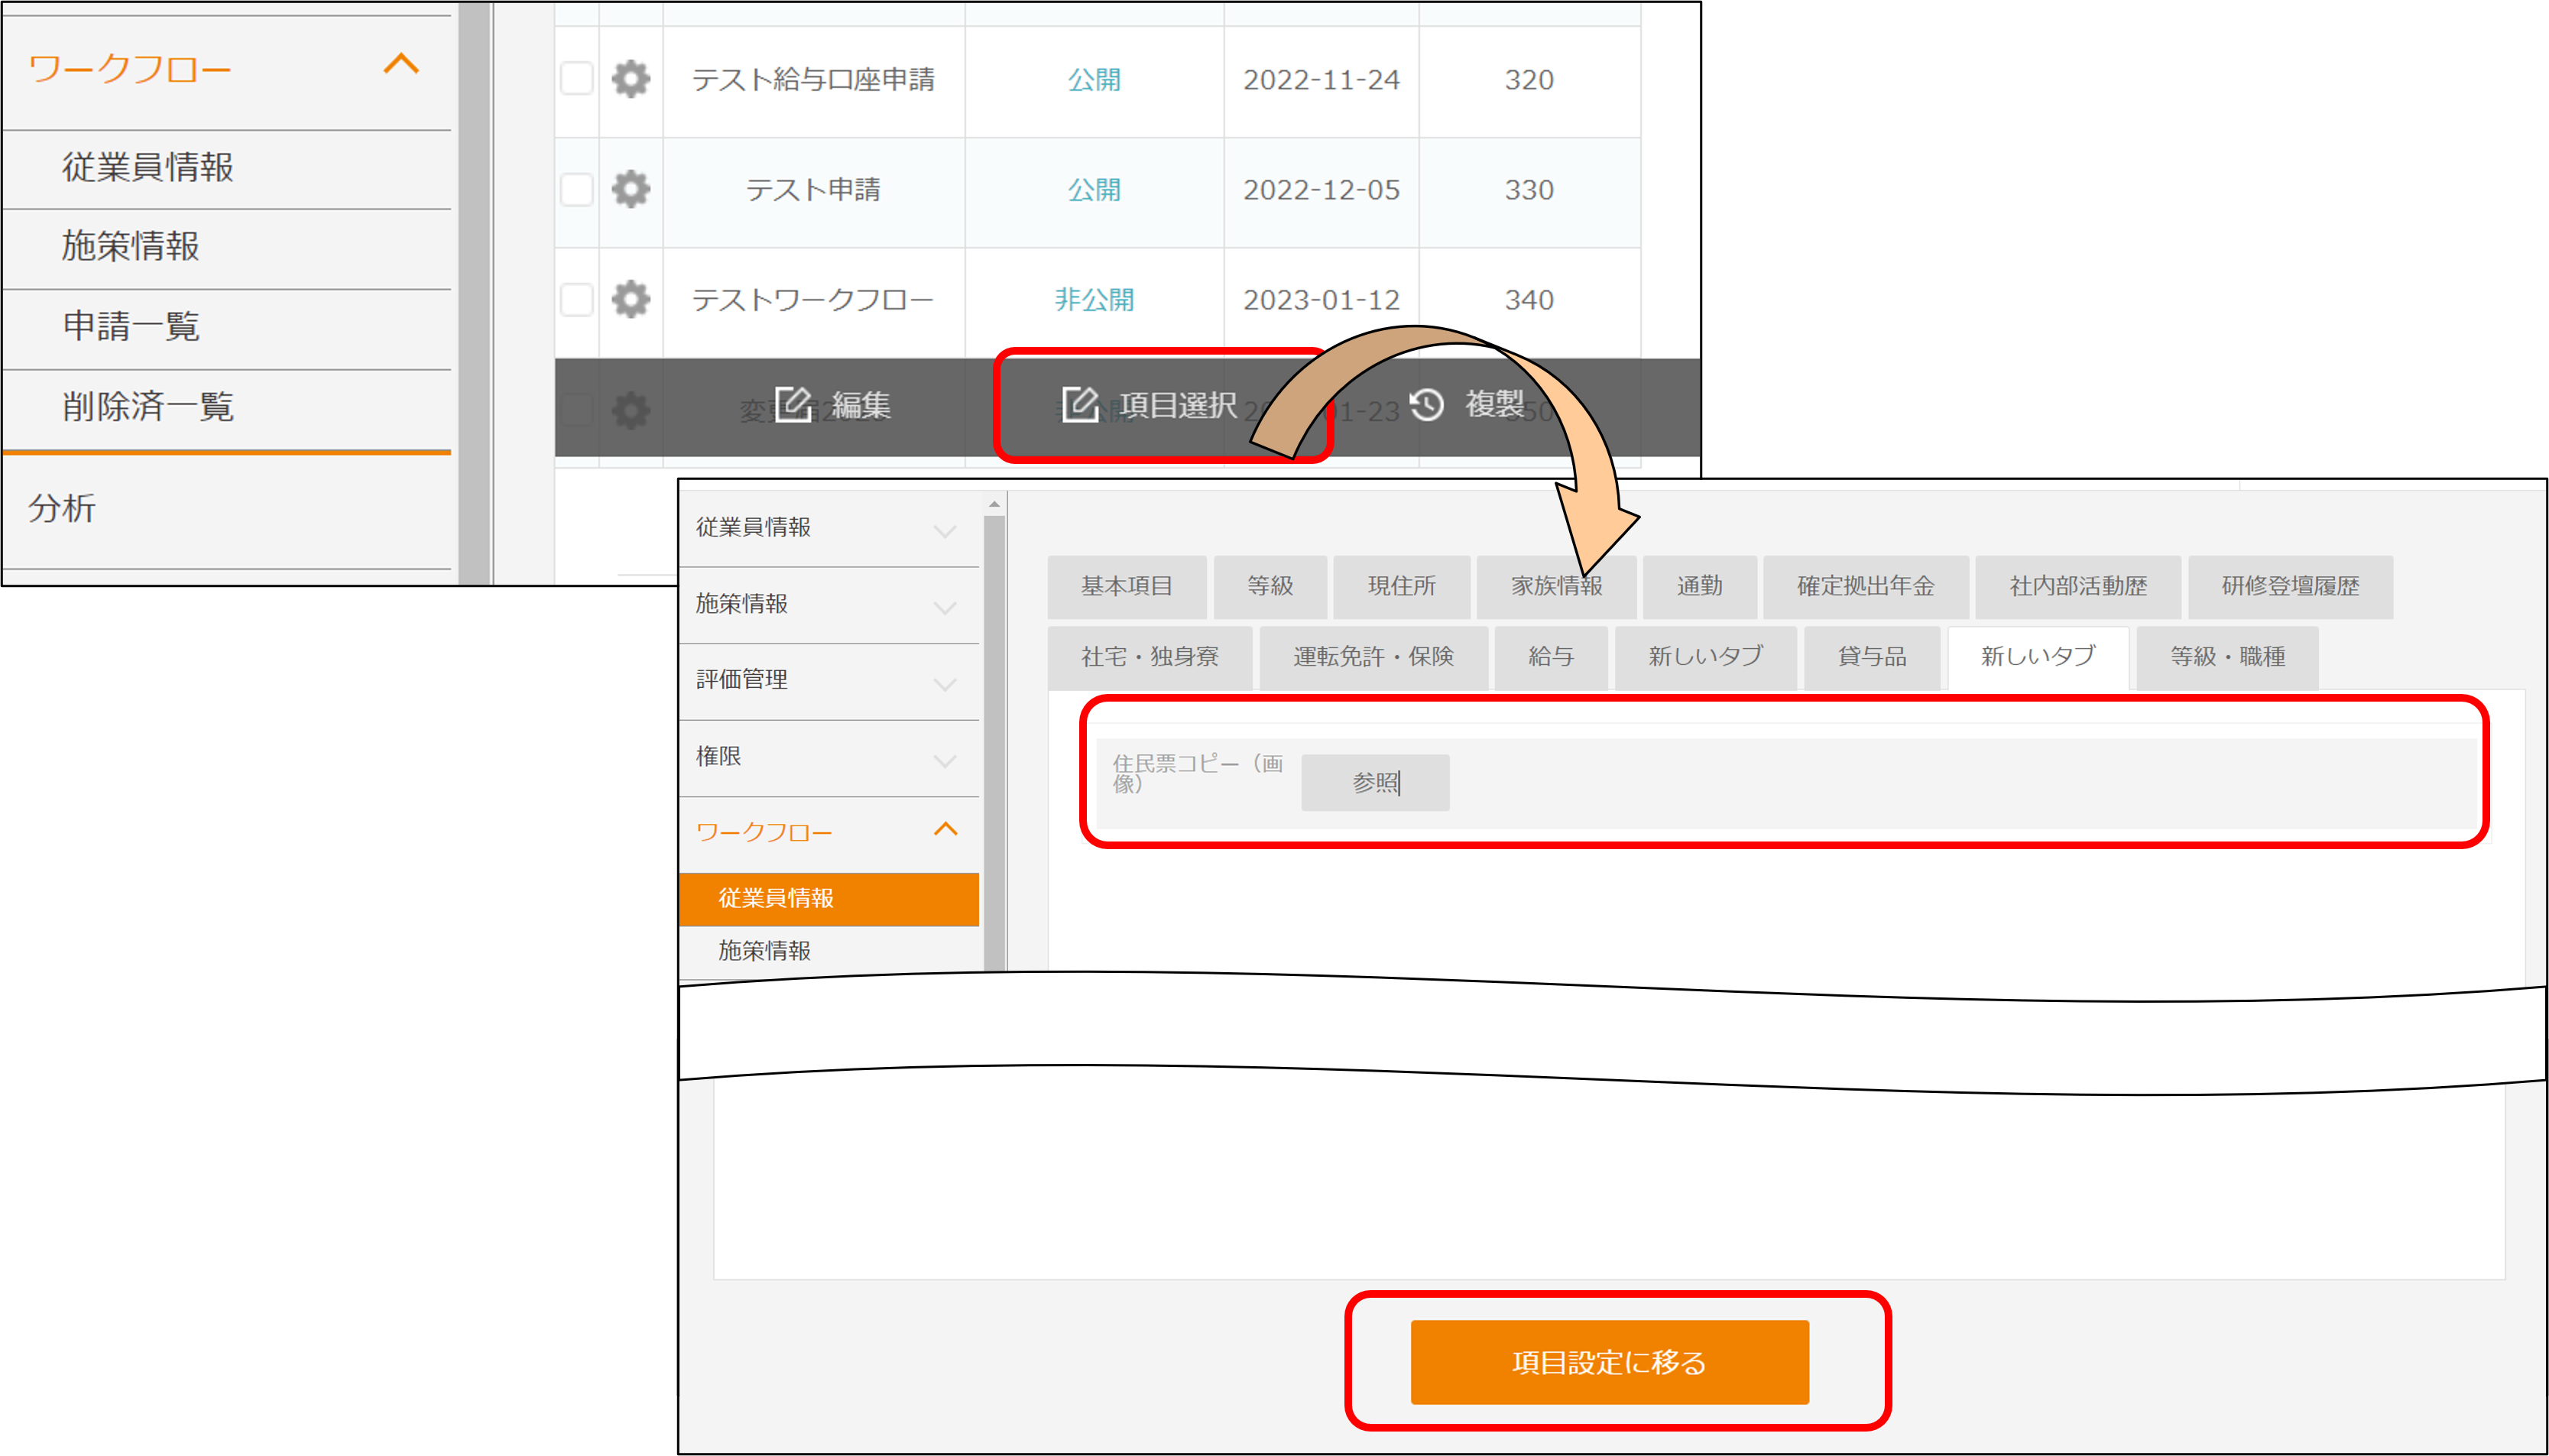Screen dimensions: 2549x1456
Task: Select active 新しいタブ next to 等級・職種
Action: tap(2038, 657)
